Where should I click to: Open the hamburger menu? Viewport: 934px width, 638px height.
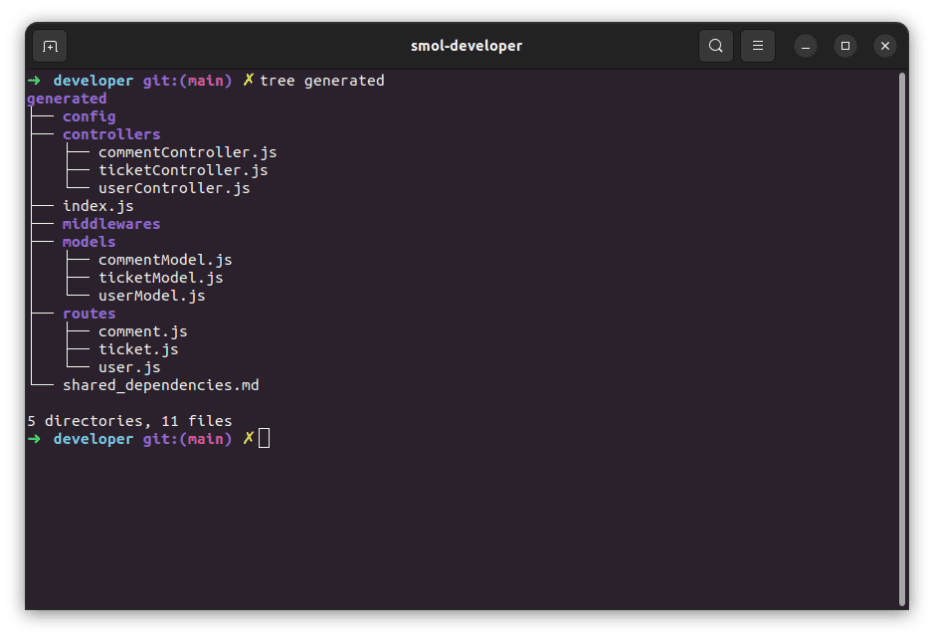click(757, 46)
